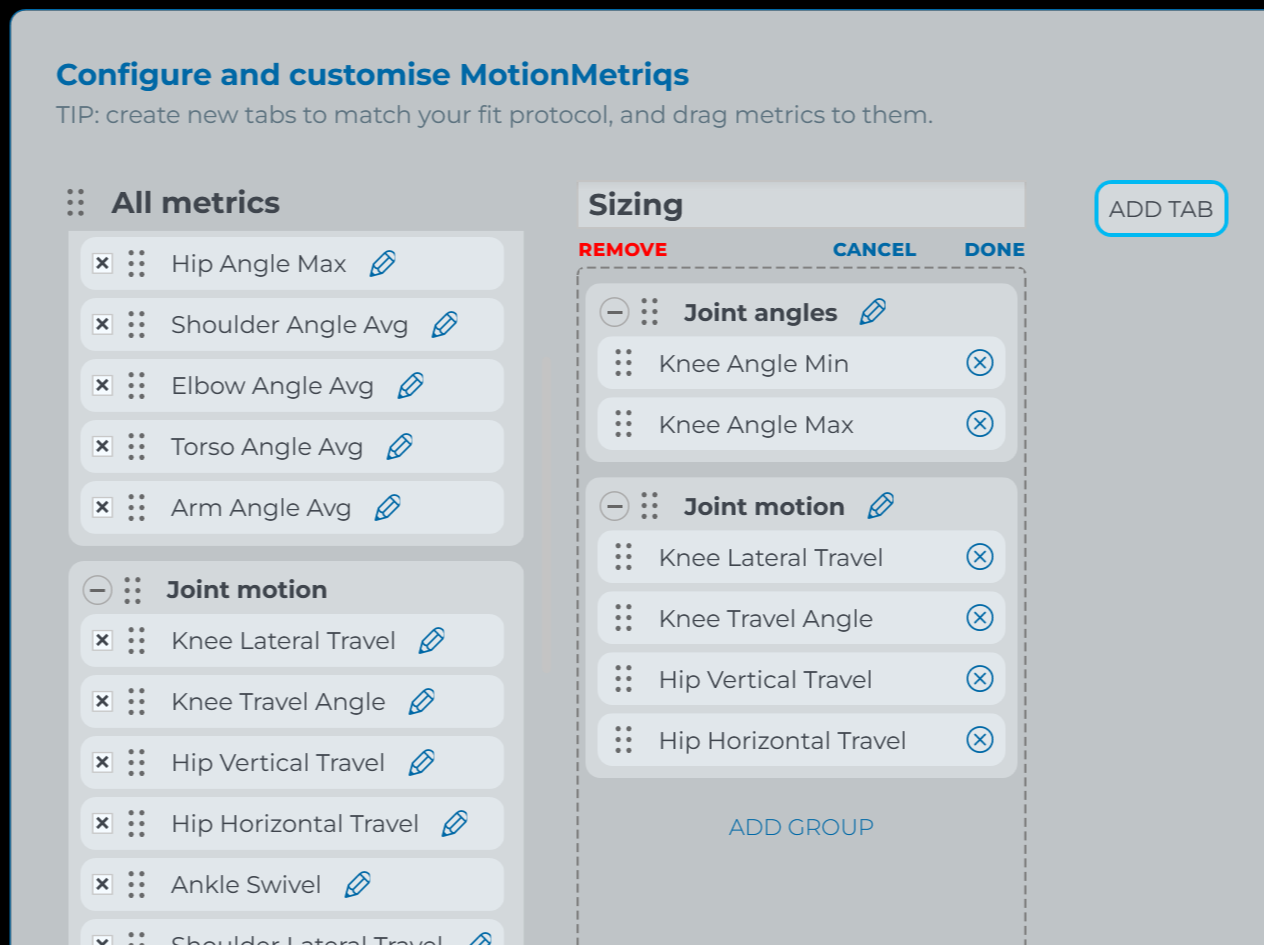
Task: Click the pencil icon beside Ankle Swivel
Action: (358, 885)
